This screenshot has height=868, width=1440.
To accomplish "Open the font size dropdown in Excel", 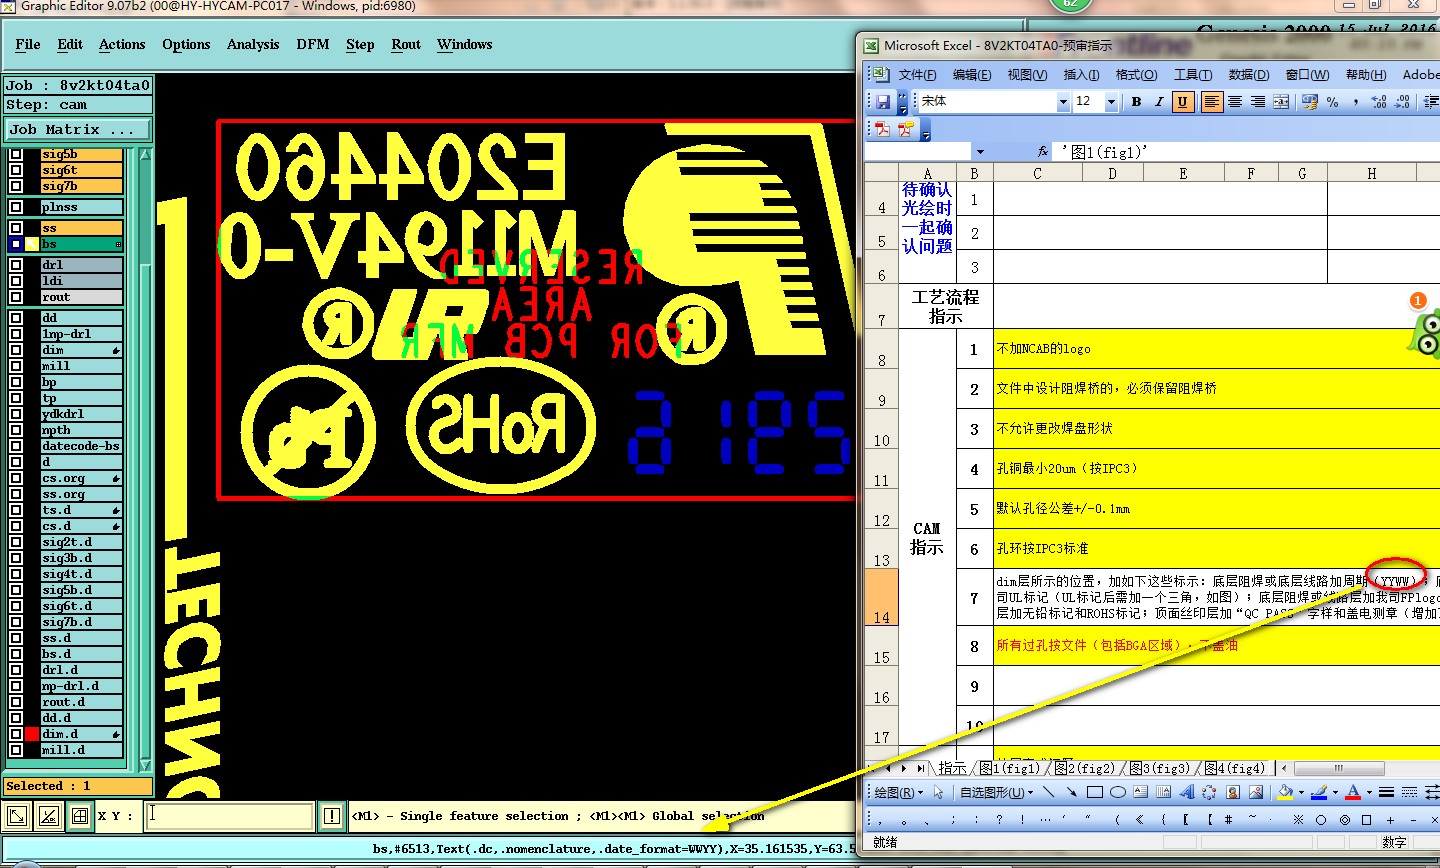I will tap(1110, 102).
